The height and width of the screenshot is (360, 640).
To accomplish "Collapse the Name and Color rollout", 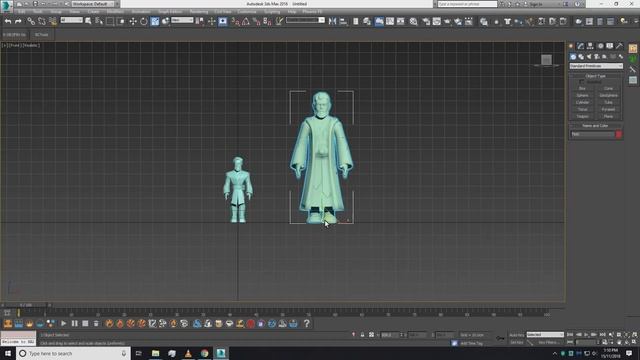I will (x=596, y=126).
